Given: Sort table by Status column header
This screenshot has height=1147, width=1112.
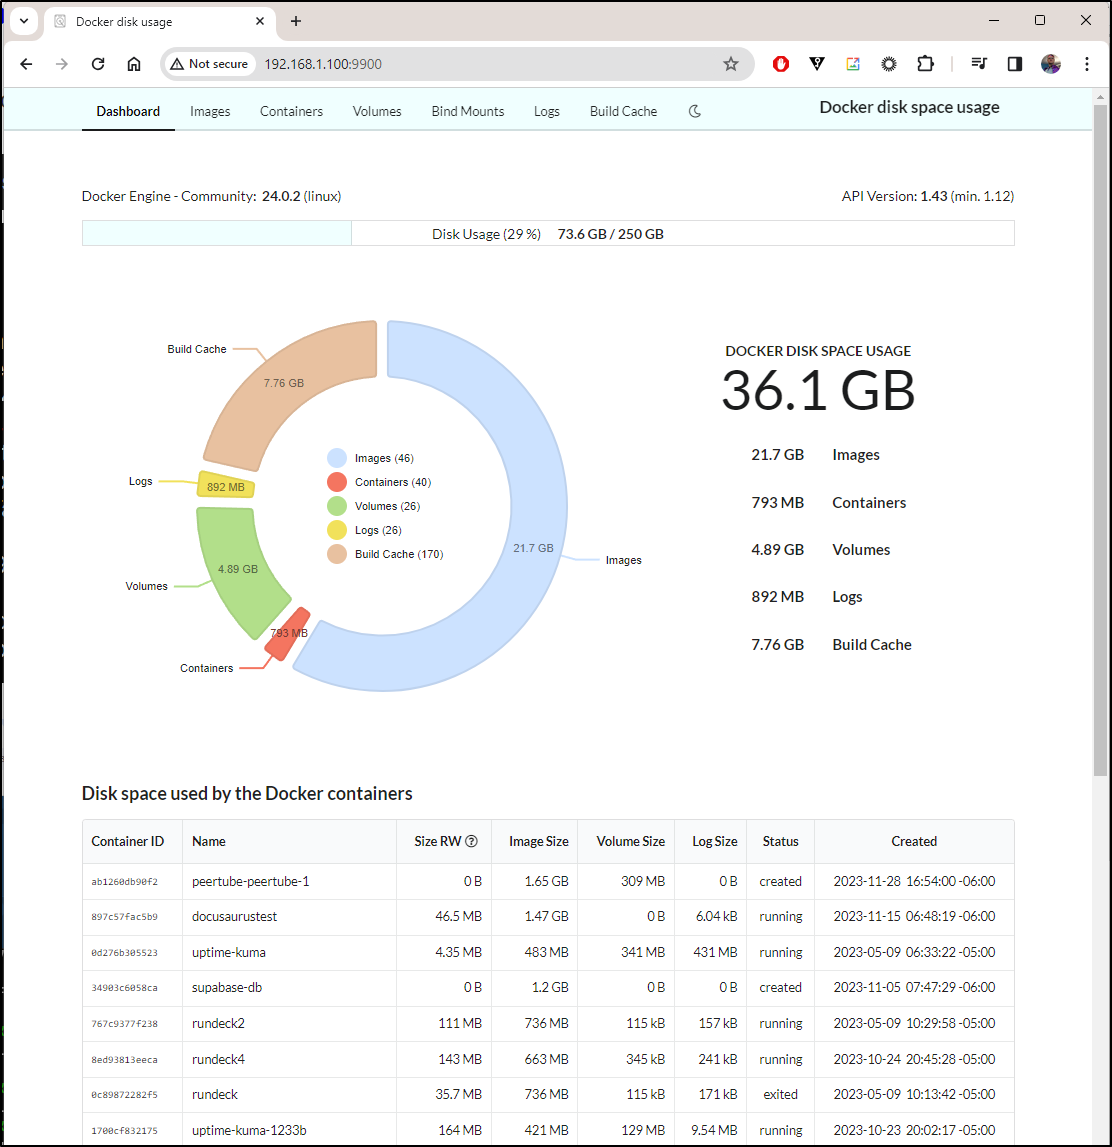Looking at the screenshot, I should (781, 841).
